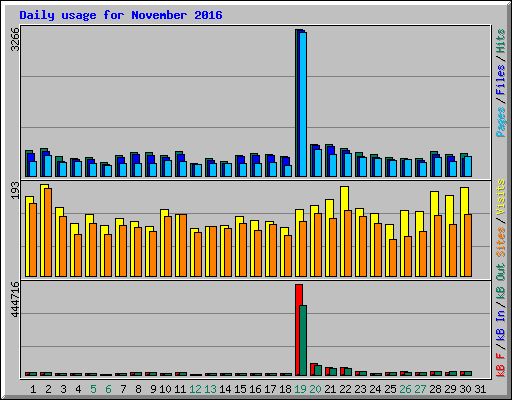
Task: Click day 11 on the x-axis
Action: coord(180,389)
